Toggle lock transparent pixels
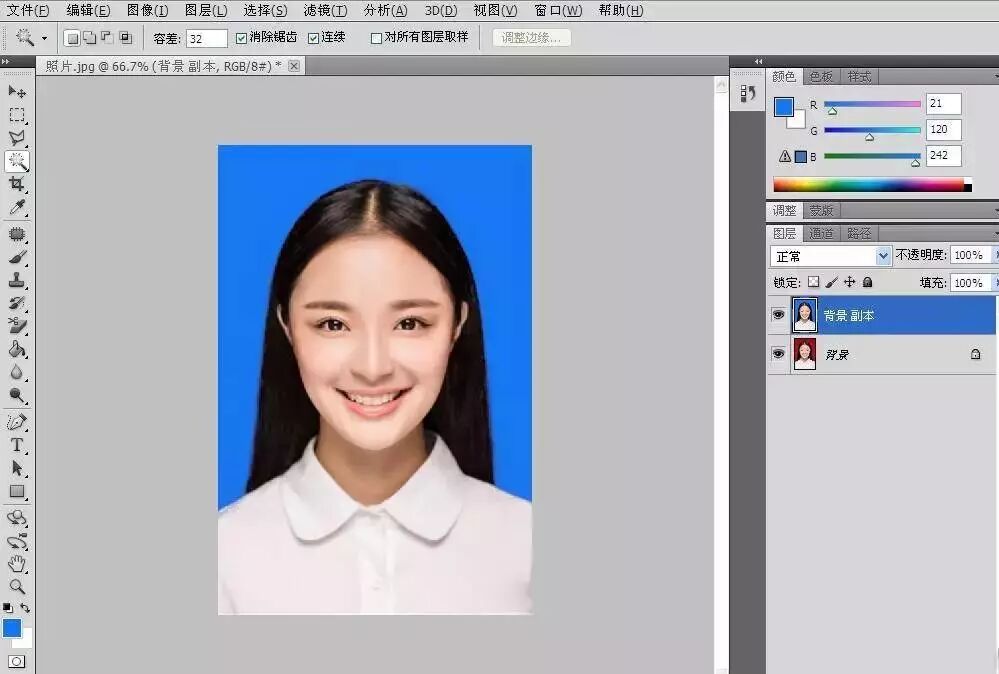 pyautogui.click(x=814, y=282)
